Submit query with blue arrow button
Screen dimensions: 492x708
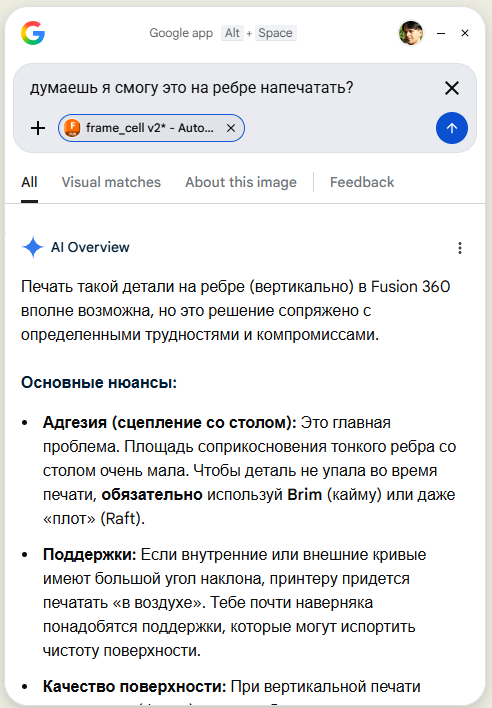pos(451,128)
